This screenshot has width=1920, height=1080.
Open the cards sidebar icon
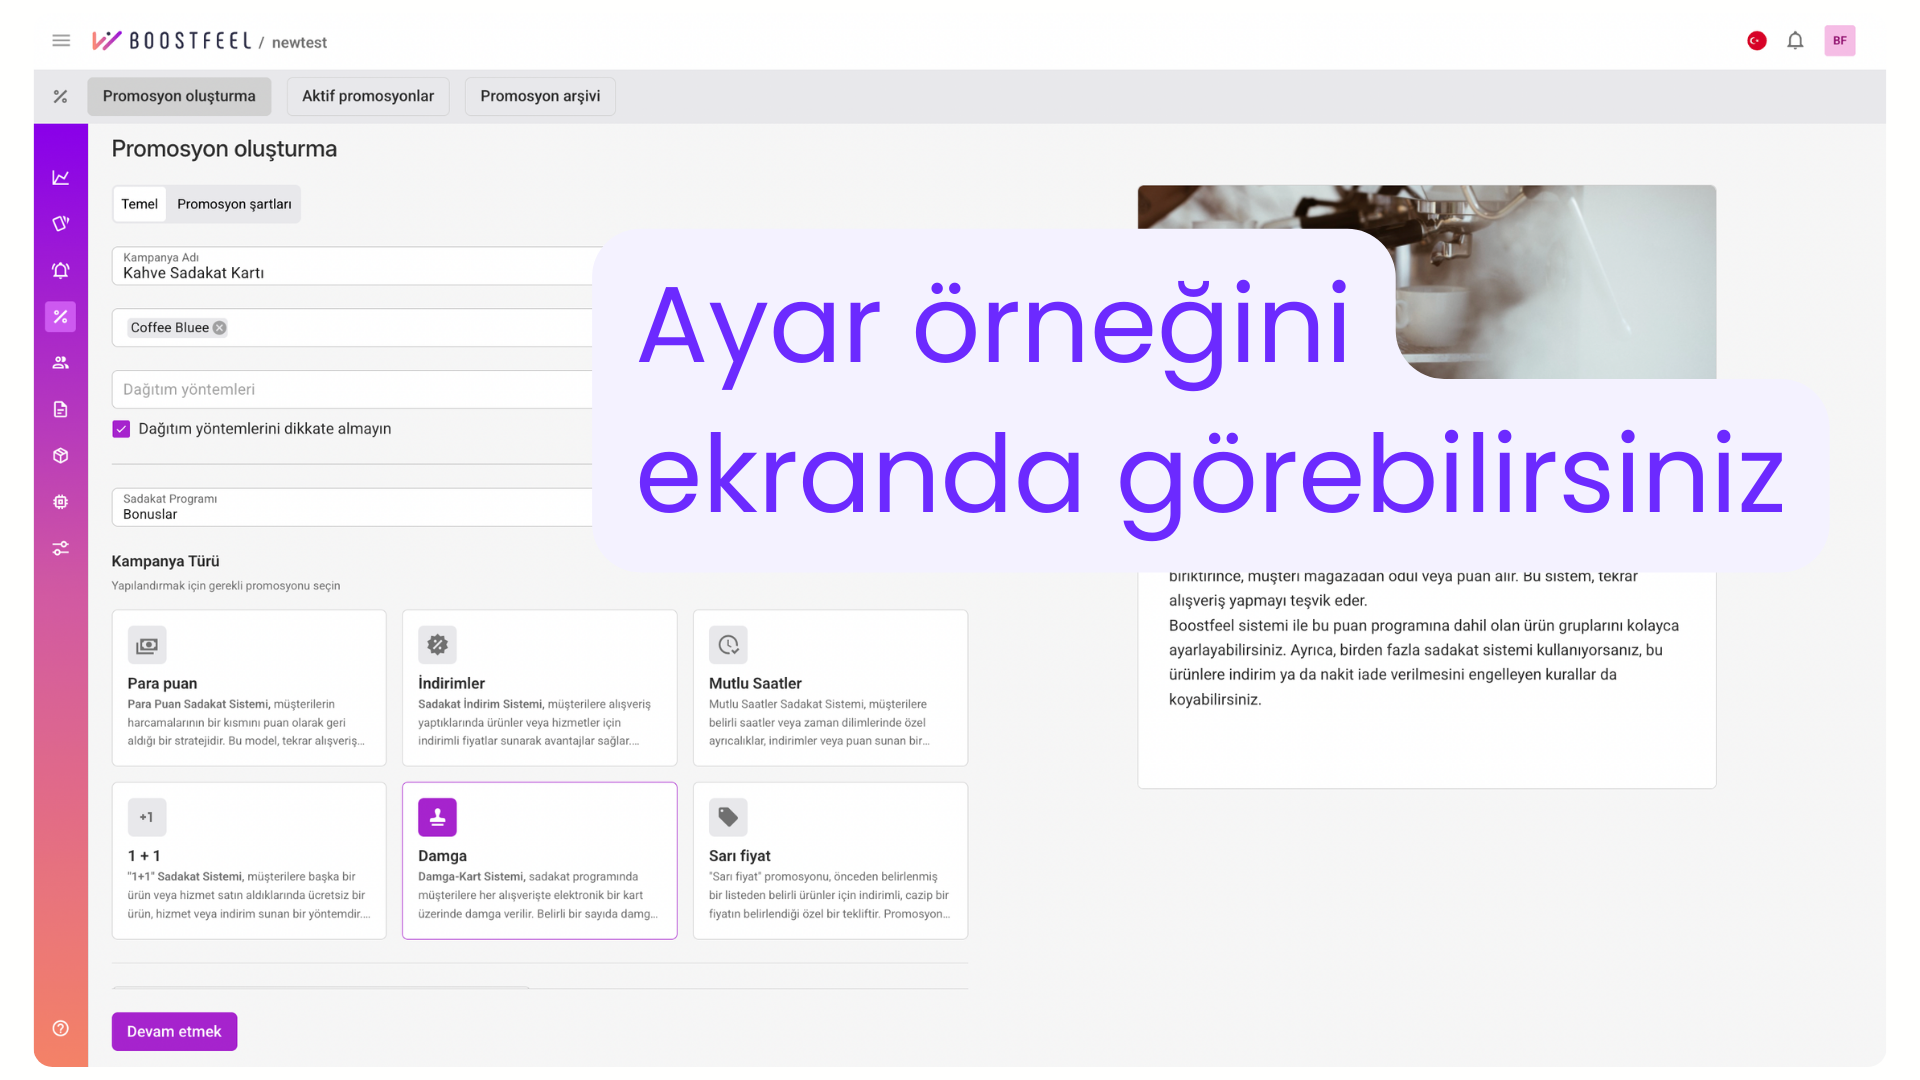(61, 224)
